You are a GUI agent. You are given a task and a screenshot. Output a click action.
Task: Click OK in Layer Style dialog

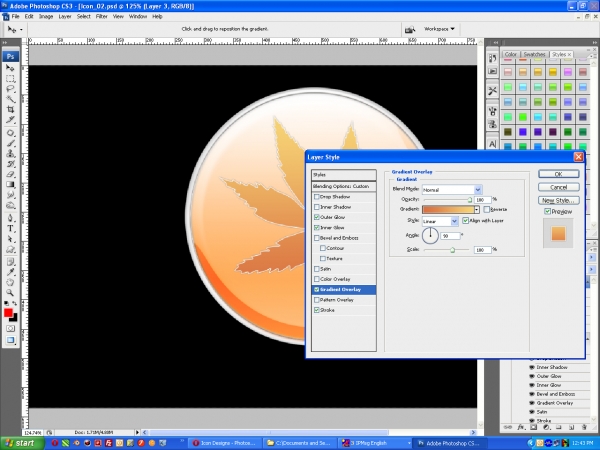(x=559, y=174)
